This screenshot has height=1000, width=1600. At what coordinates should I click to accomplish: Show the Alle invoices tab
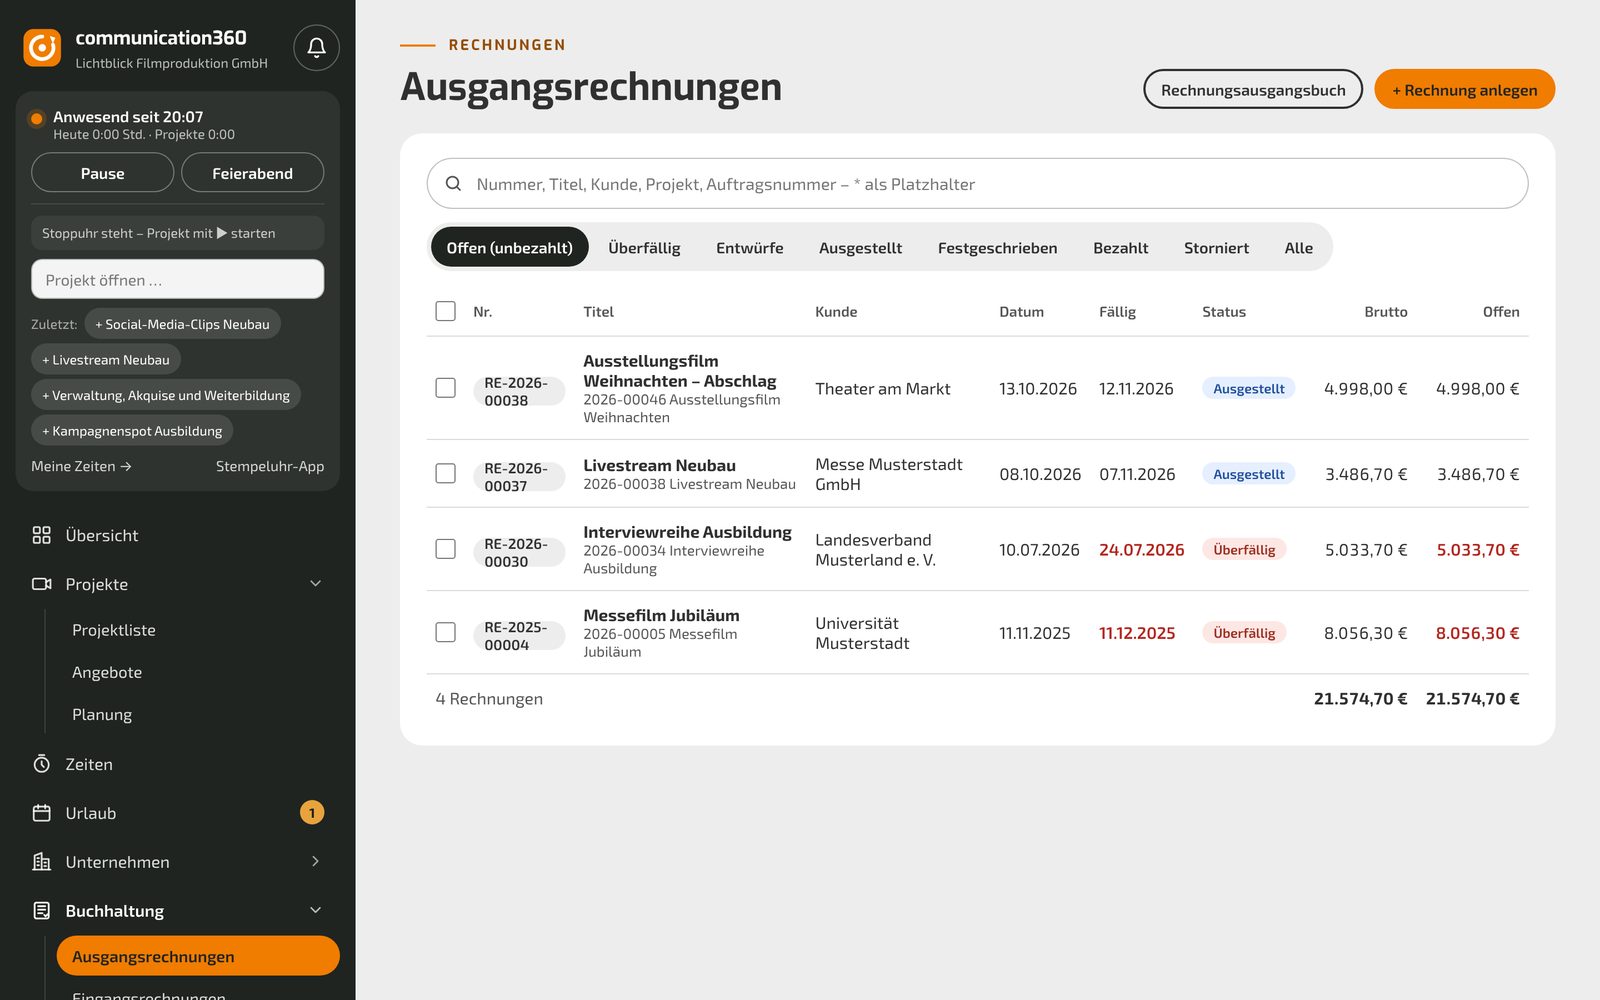1298,248
